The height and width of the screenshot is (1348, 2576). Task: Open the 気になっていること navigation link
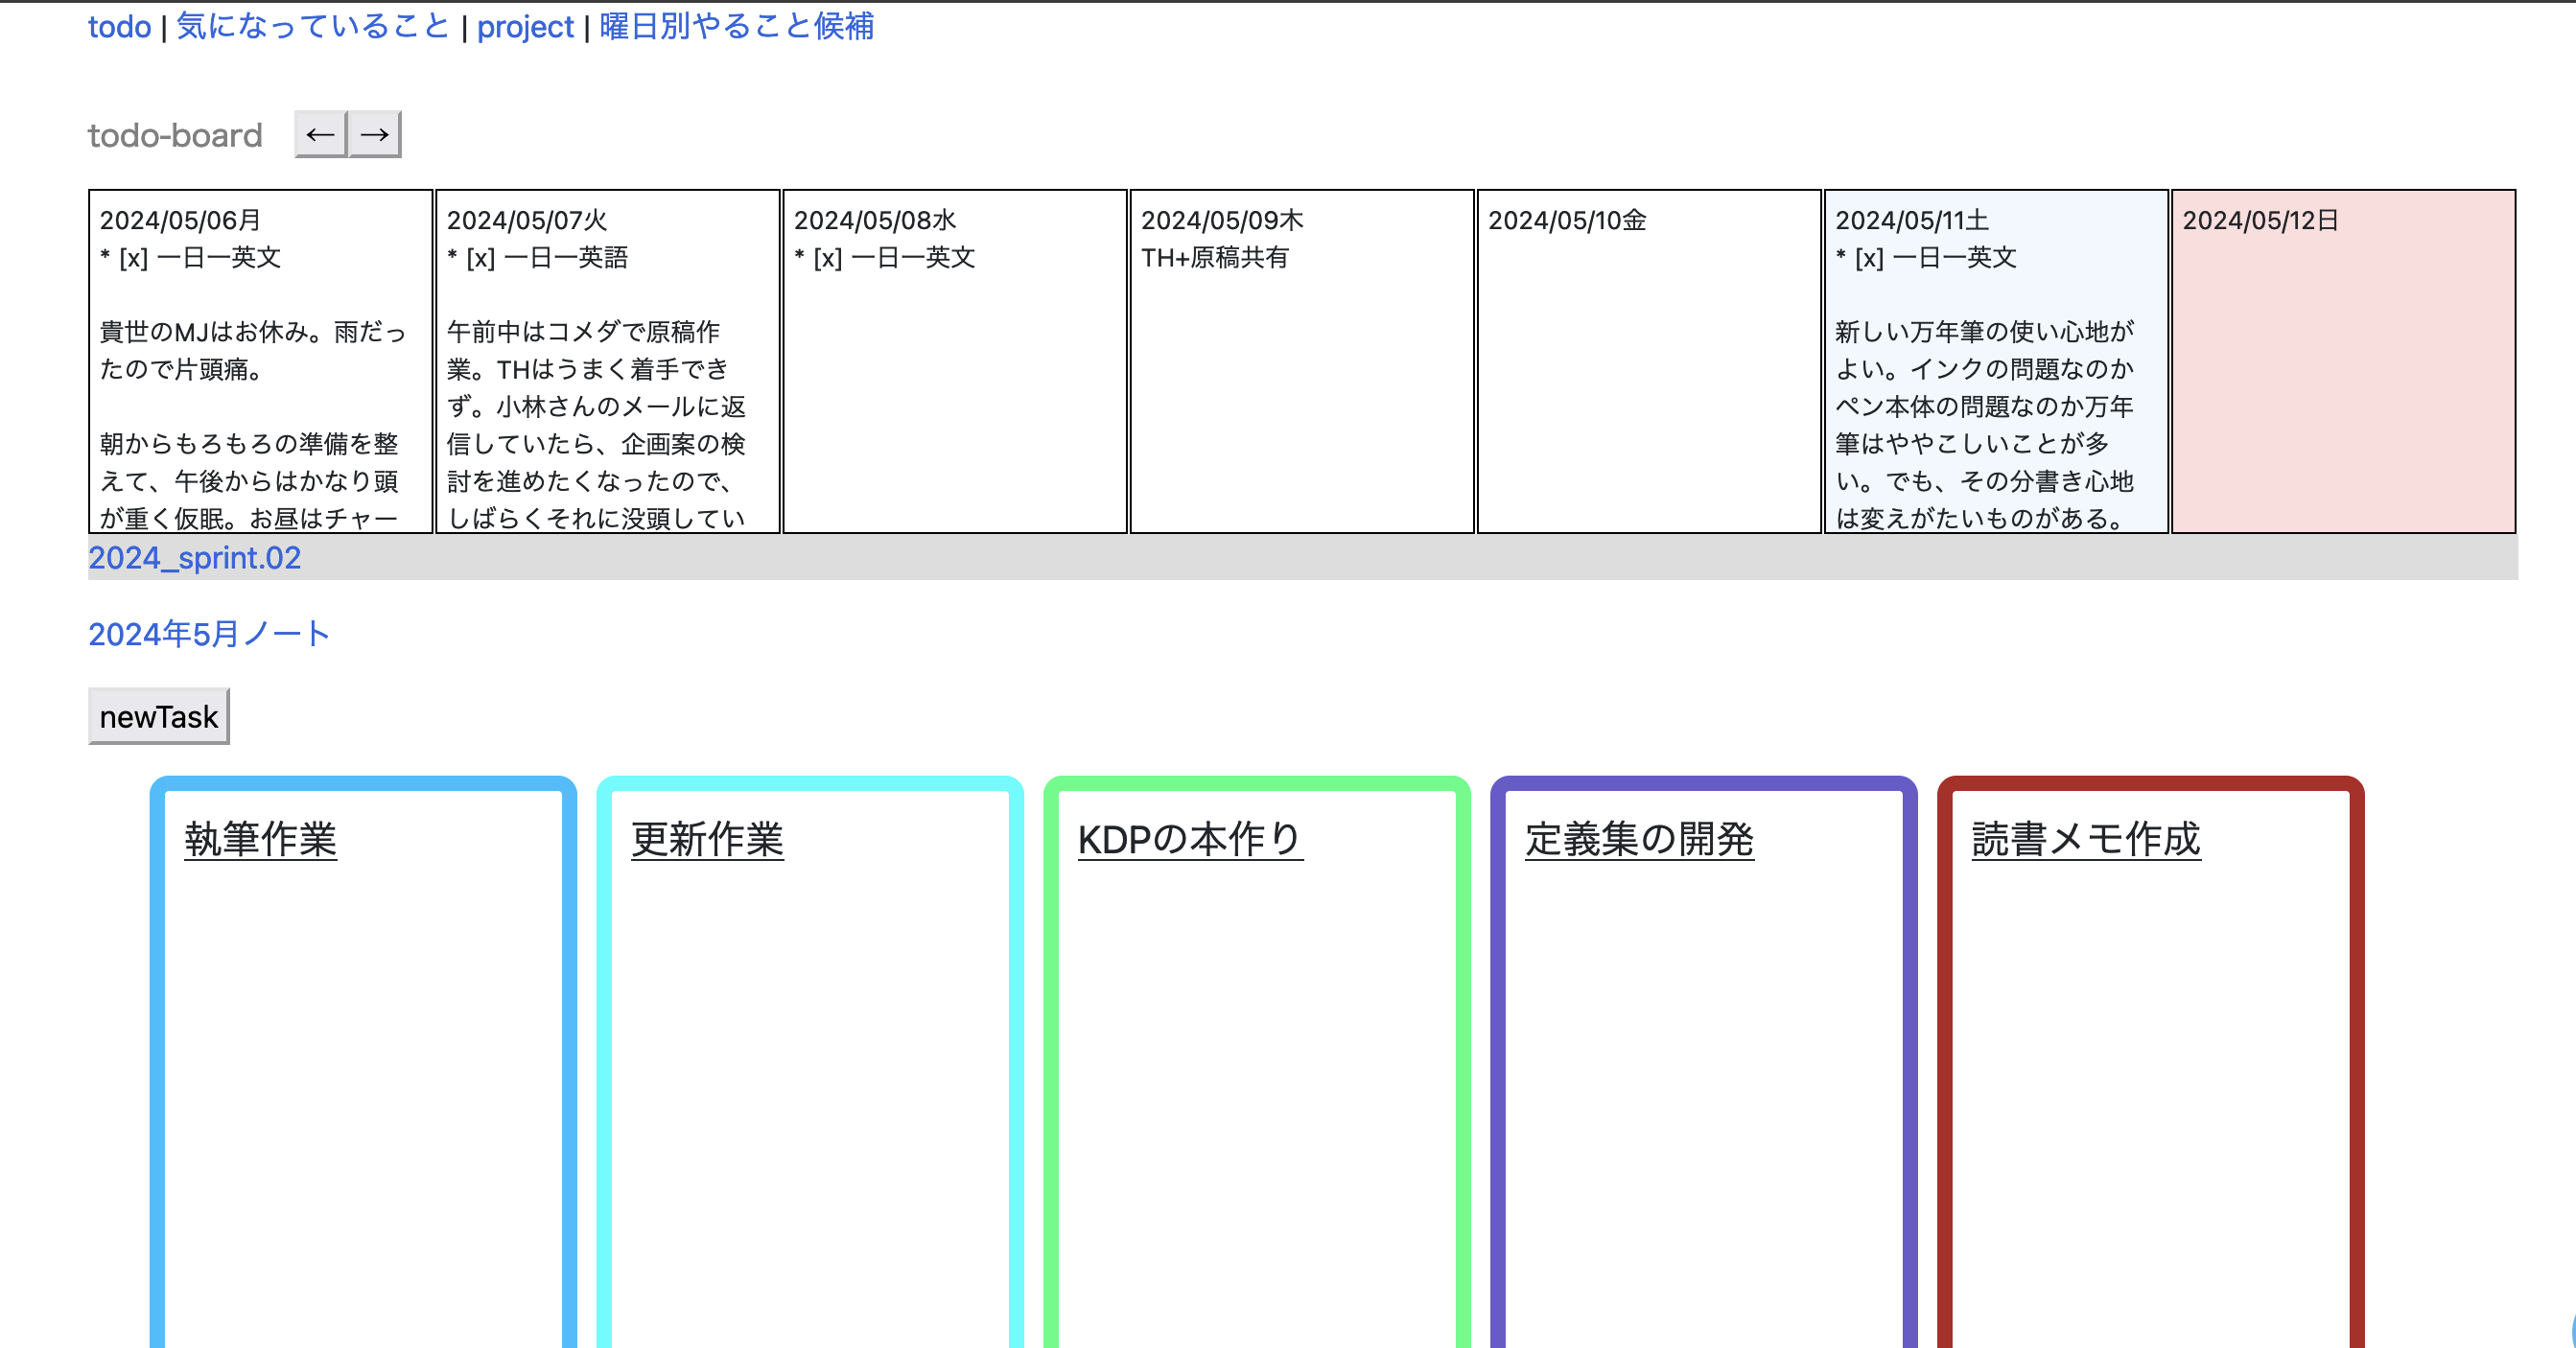(x=313, y=26)
